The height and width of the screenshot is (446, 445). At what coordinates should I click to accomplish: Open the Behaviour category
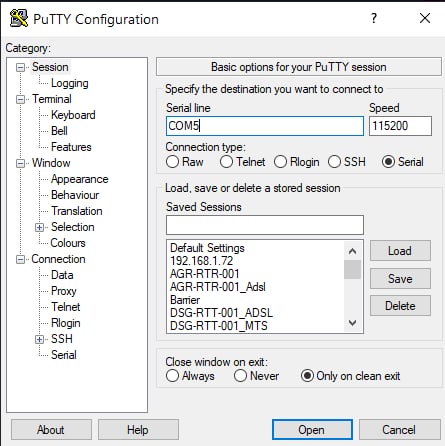tap(75, 195)
